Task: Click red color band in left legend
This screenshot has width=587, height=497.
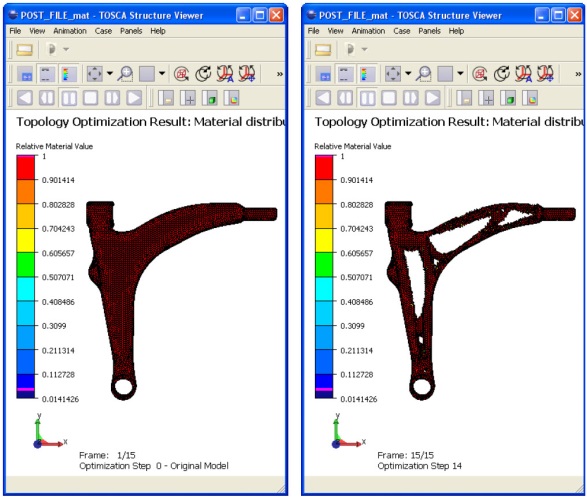Action: pyautogui.click(x=25, y=168)
